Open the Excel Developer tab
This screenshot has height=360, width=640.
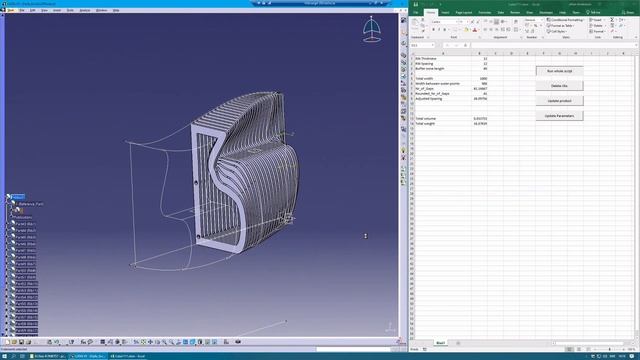[x=546, y=12]
